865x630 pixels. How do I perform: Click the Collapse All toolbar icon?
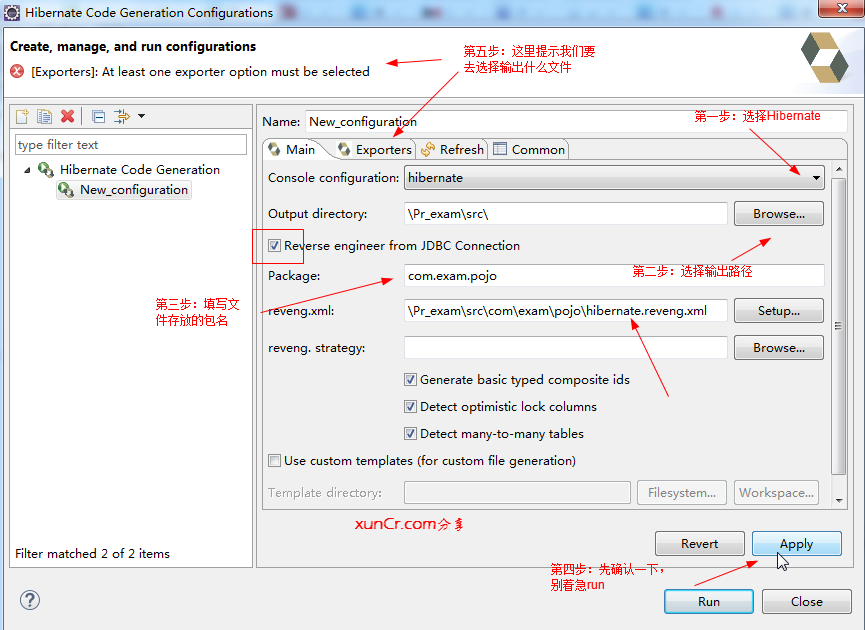[x=99, y=116]
